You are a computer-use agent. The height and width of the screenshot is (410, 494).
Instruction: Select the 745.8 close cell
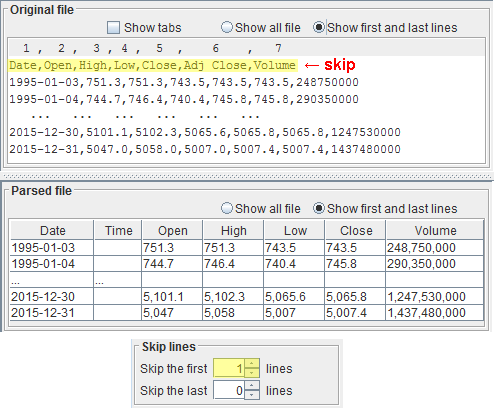[355, 264]
